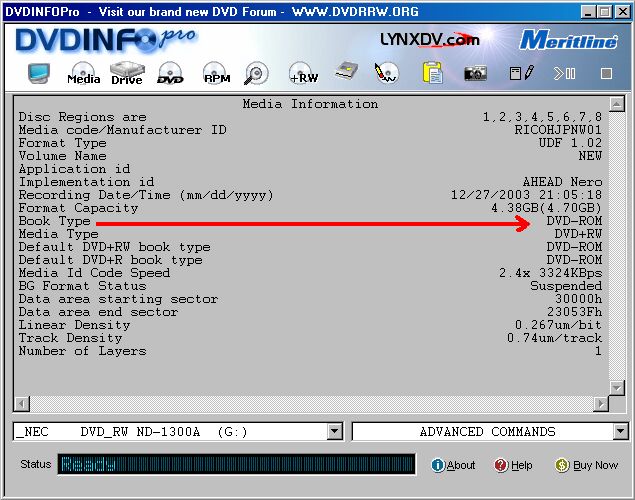This screenshot has width=635, height=500.
Task: Click the DVDINFOpro logo banner
Action: (x=106, y=40)
